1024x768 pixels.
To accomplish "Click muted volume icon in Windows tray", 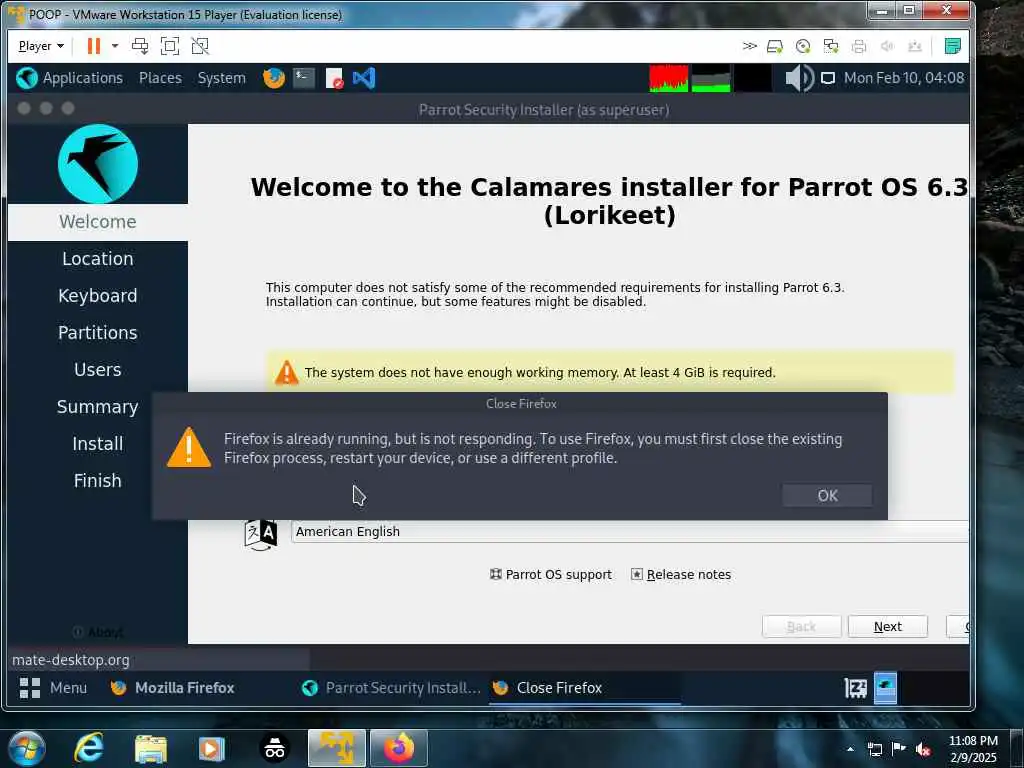I will (923, 749).
